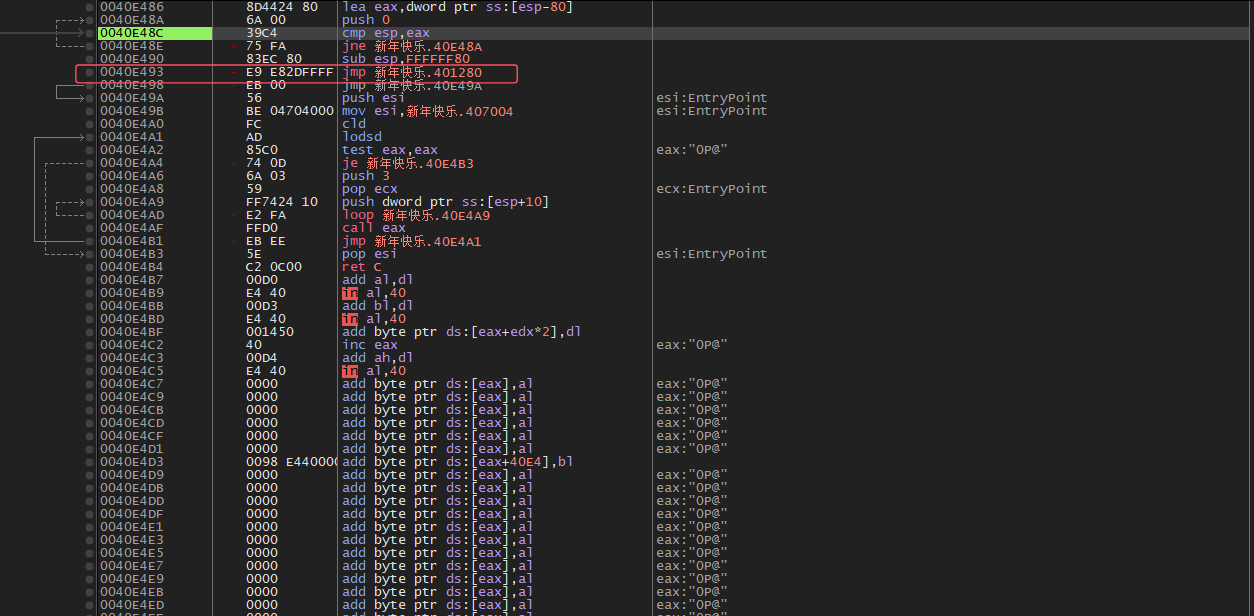The image size is (1254, 616).
Task: Click esi:EntryPoint comment on pop esi row
Action: point(712,254)
